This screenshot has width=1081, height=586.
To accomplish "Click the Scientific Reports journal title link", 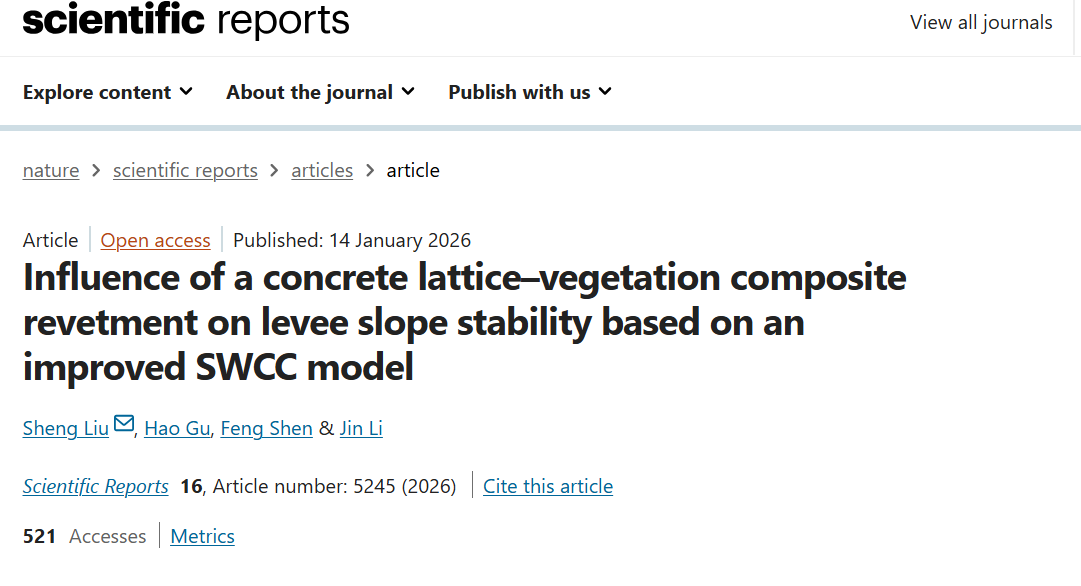I will tap(95, 486).
